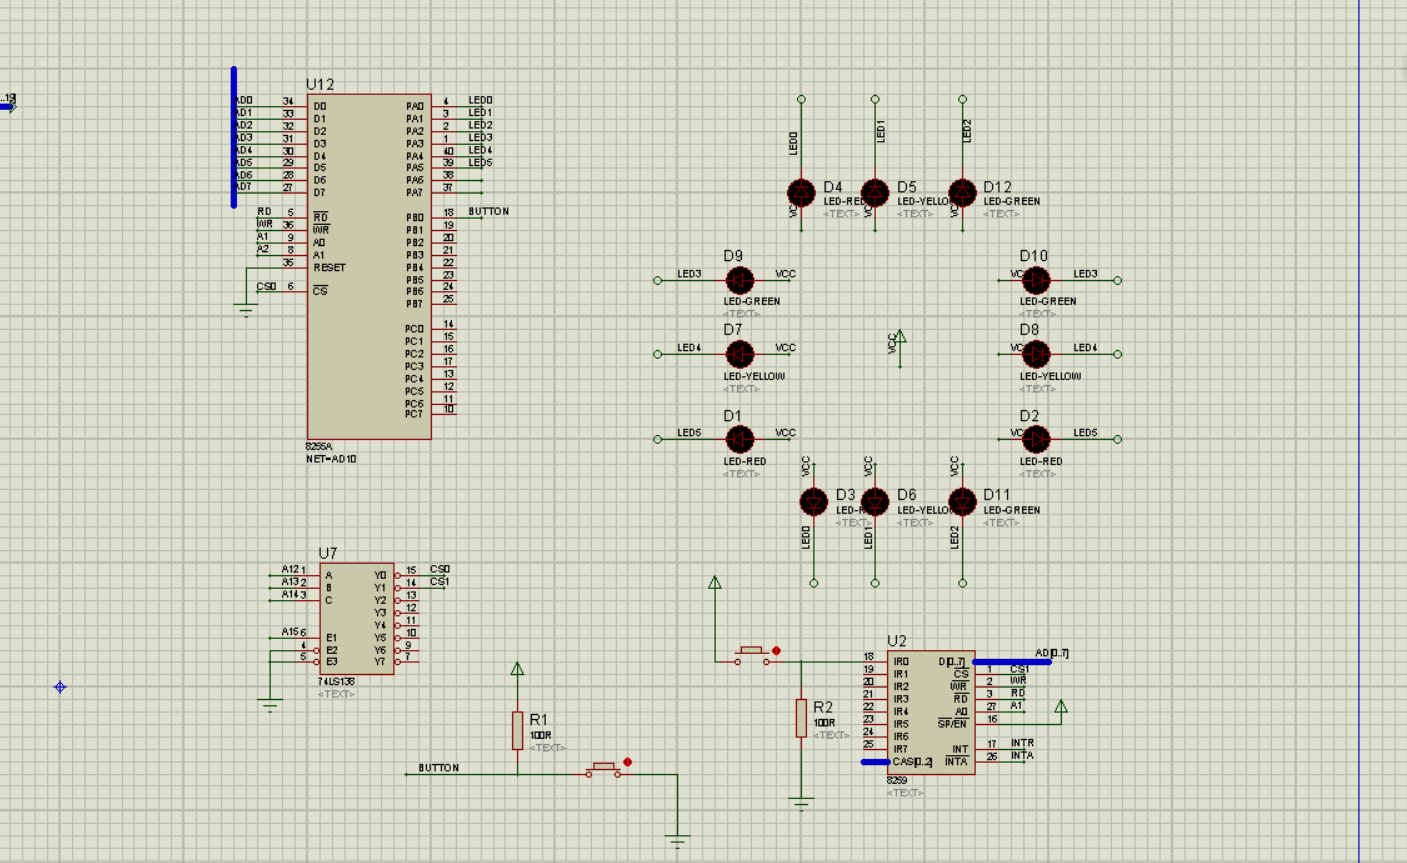The height and width of the screenshot is (863, 1407).
Task: Select the U2 8259 interrupt controller chip
Action: coord(930,712)
